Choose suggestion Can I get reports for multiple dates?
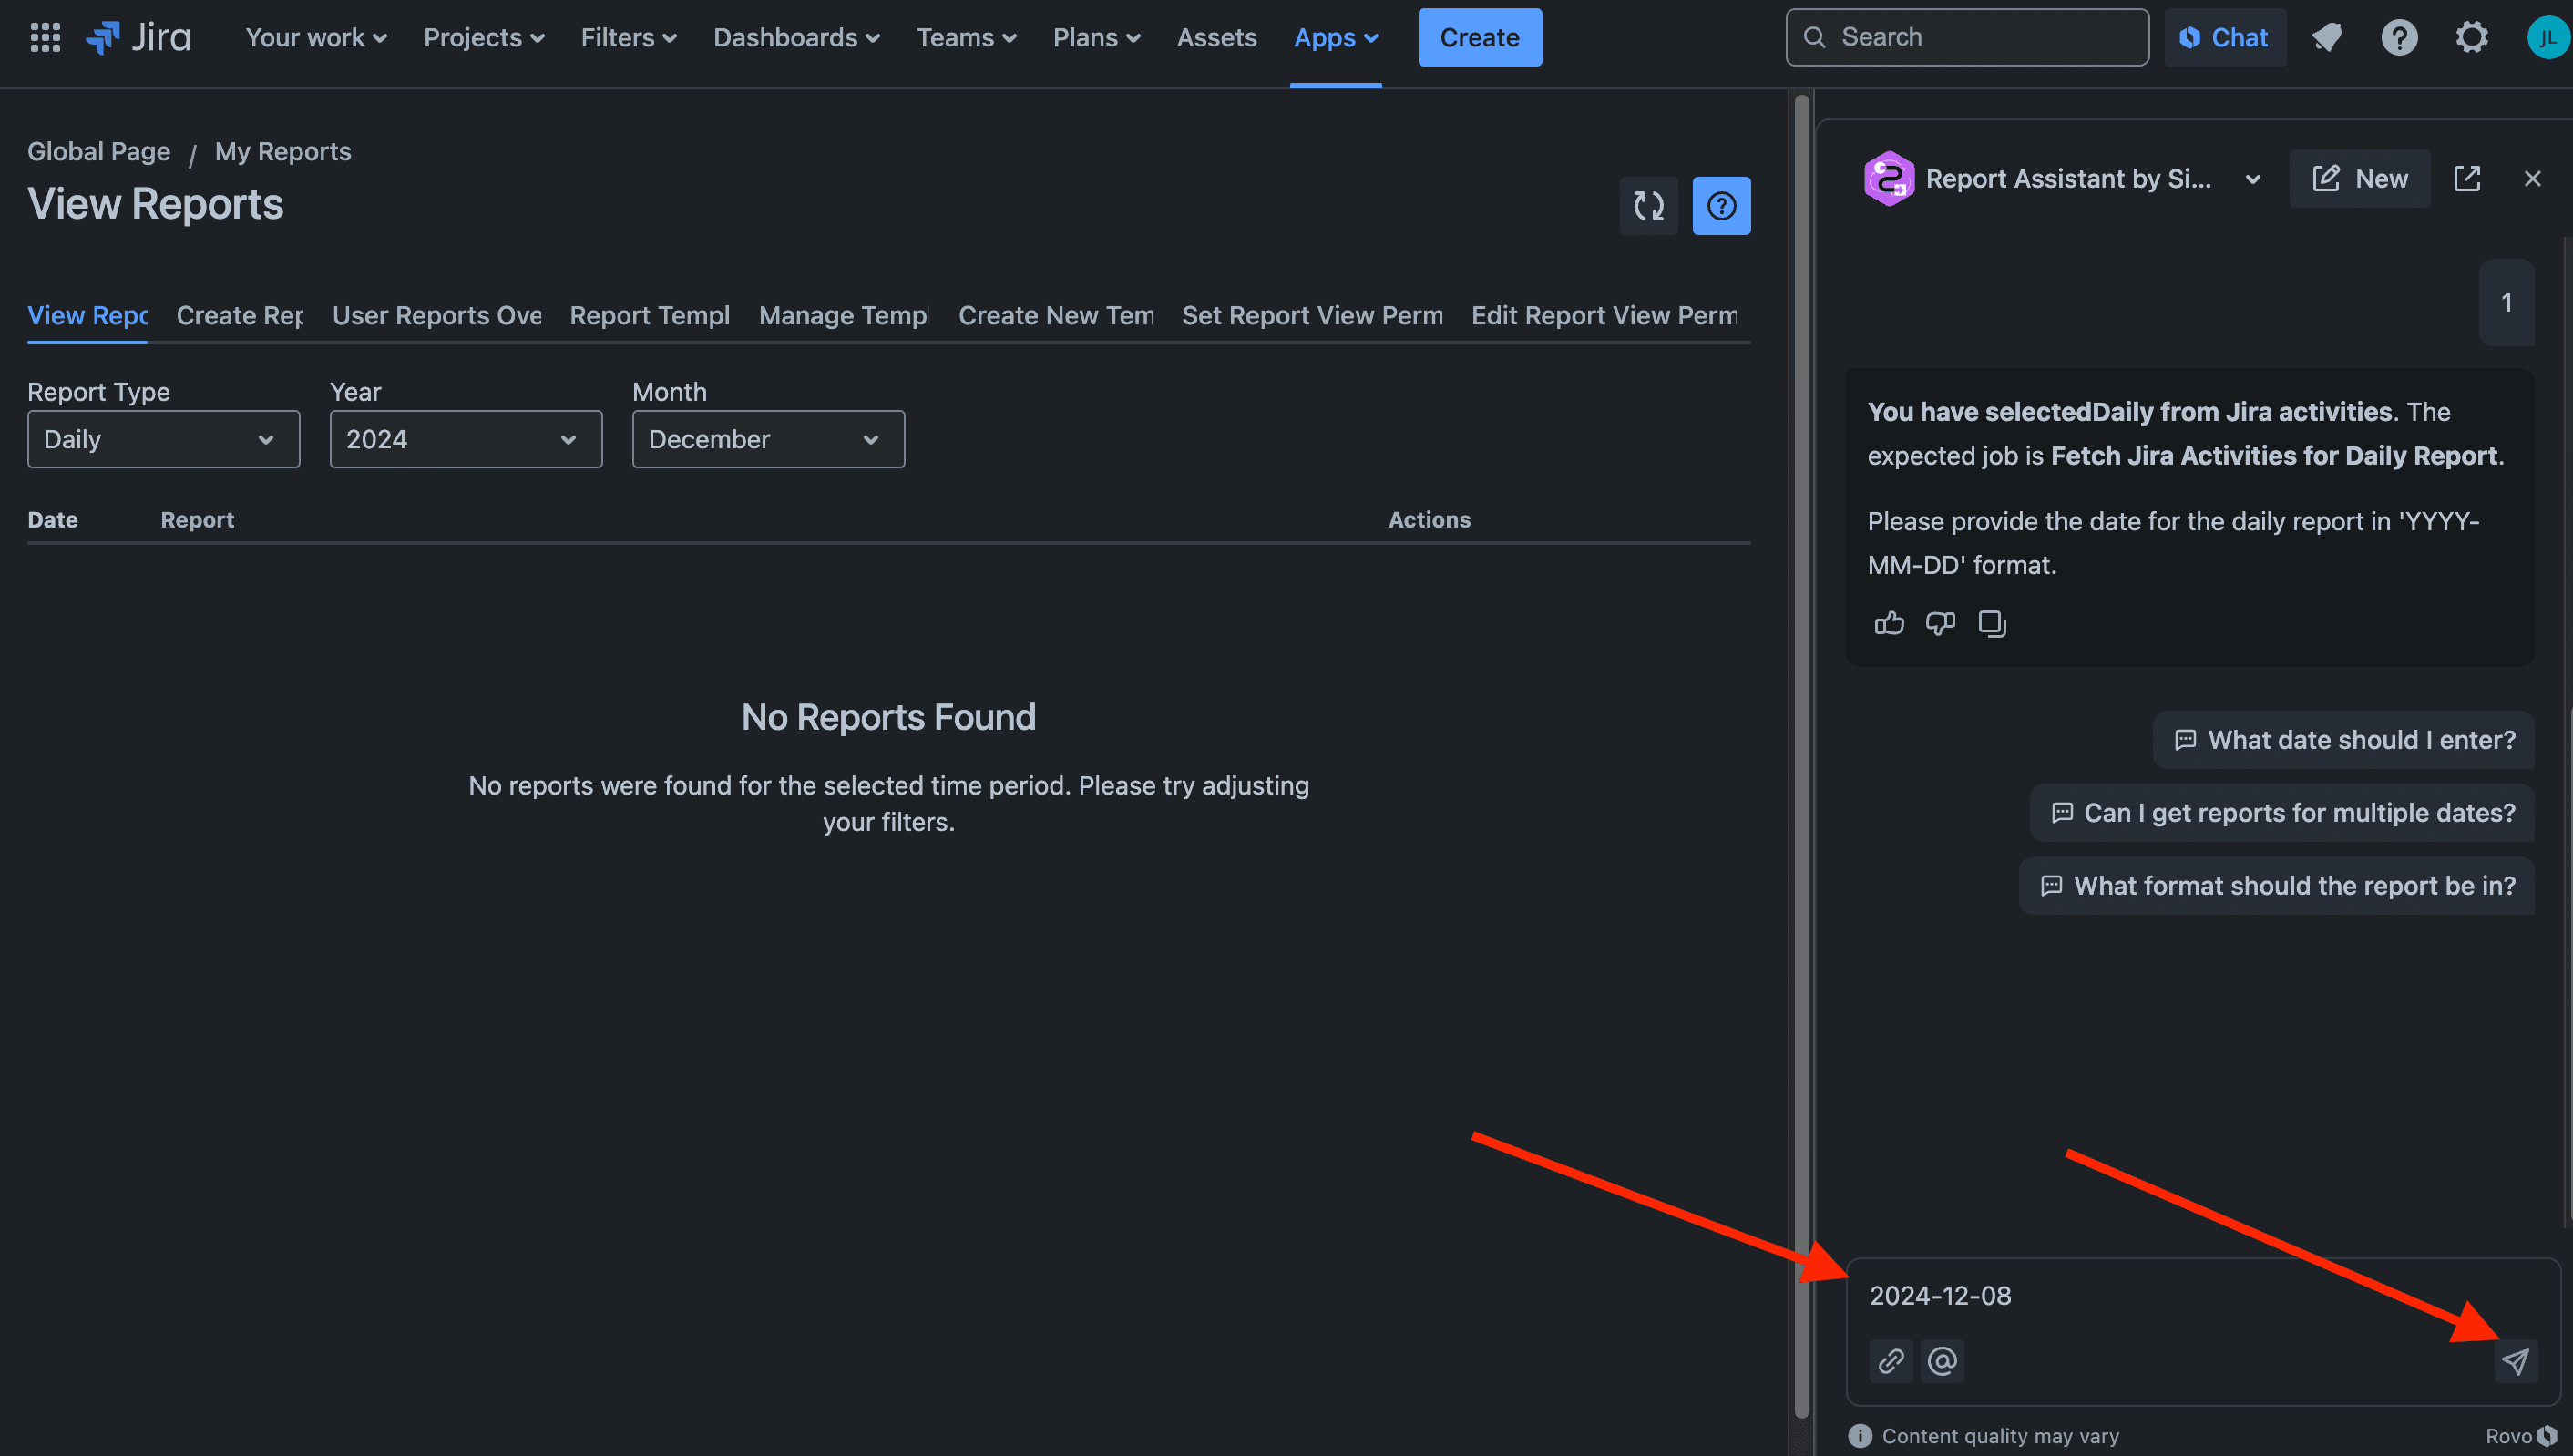The image size is (2573, 1456). tap(2281, 813)
